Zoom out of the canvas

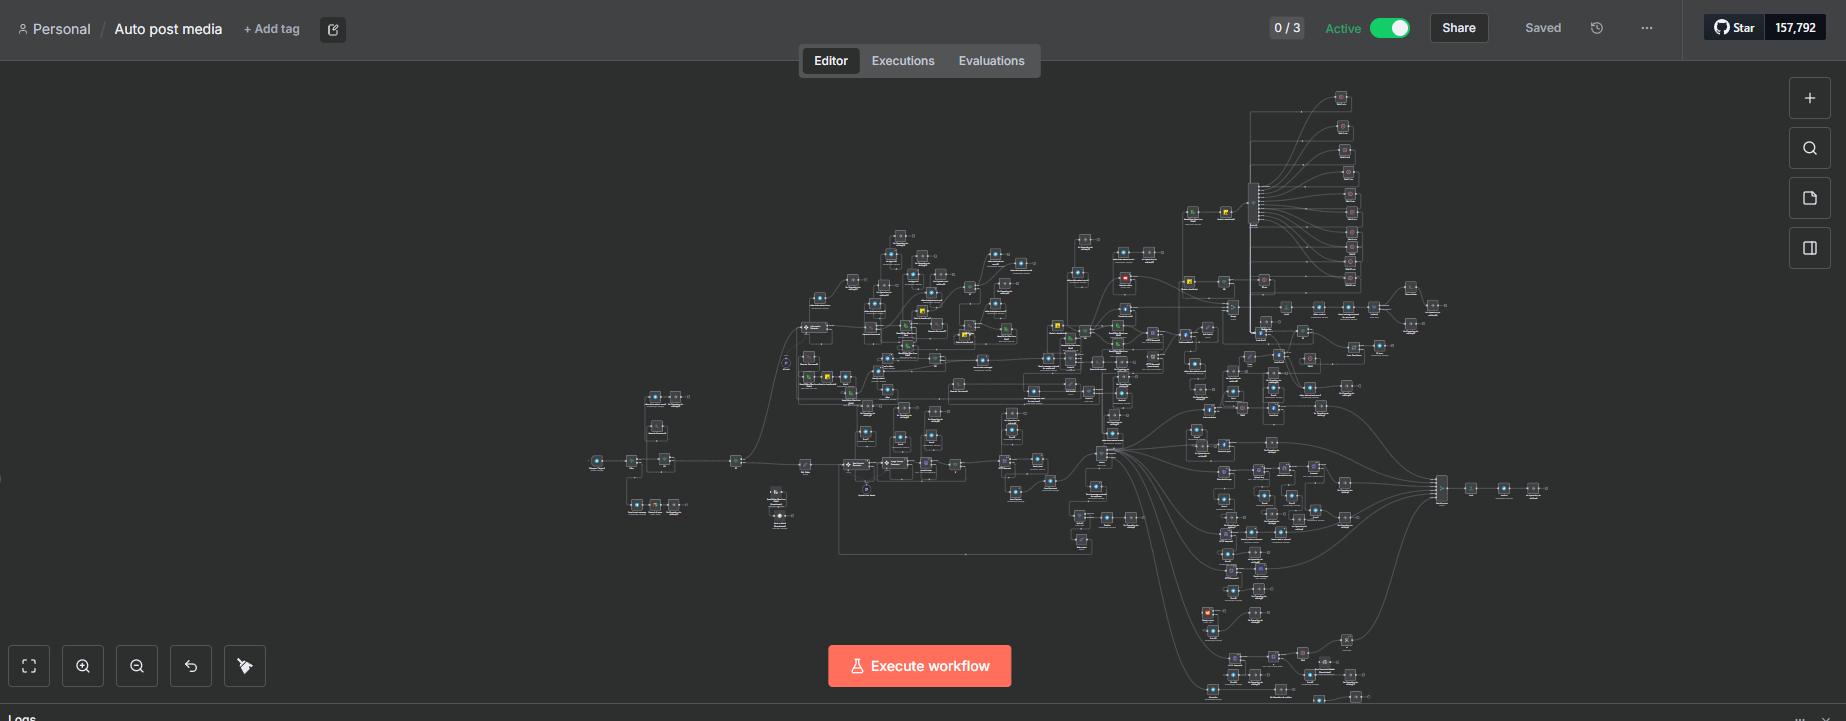137,666
